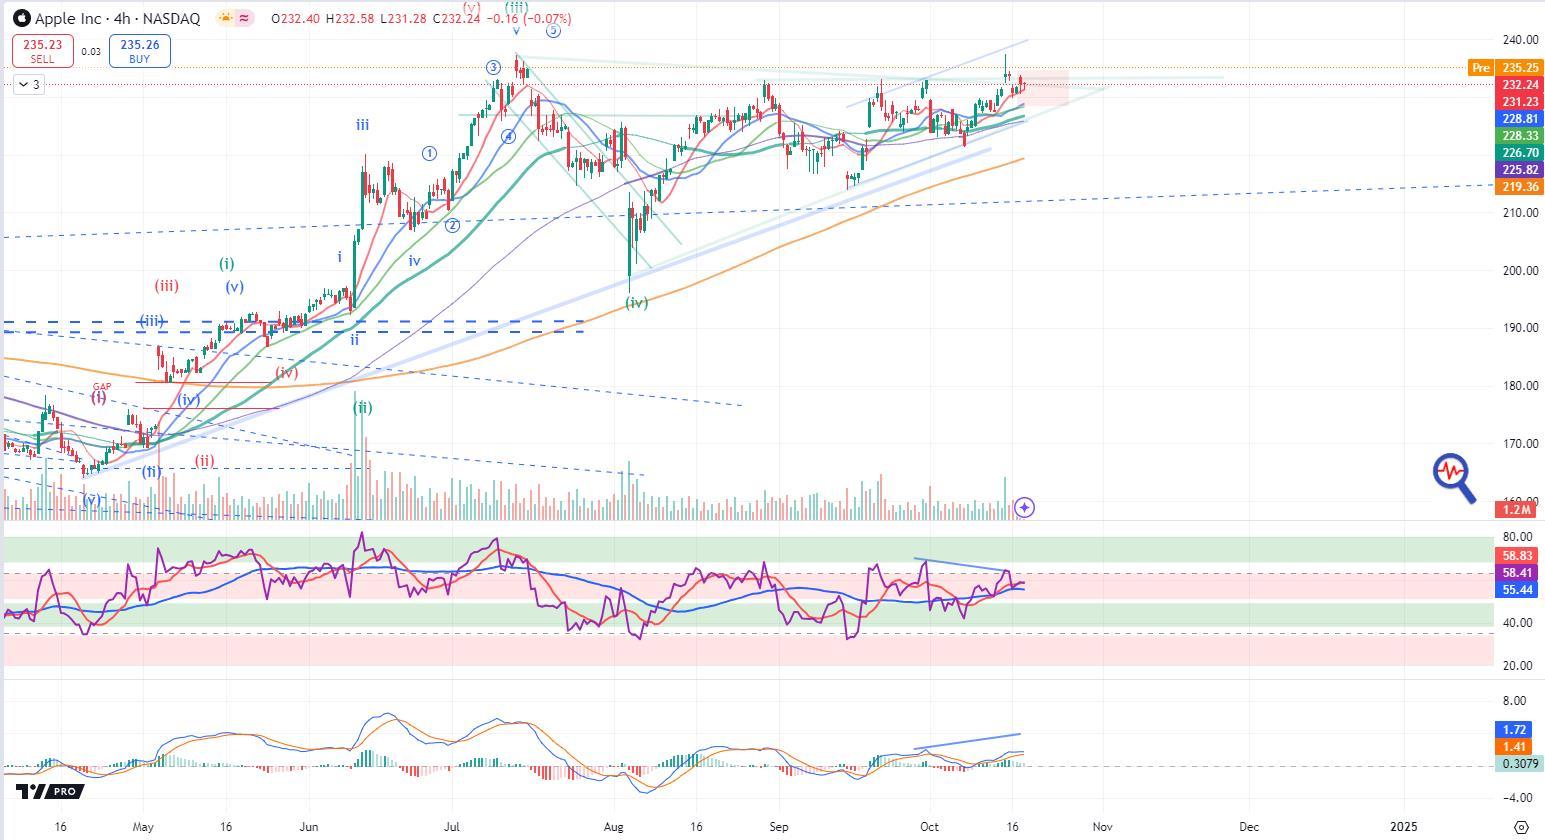
Task: Select the green (iv) label below August low
Action: 637,302
